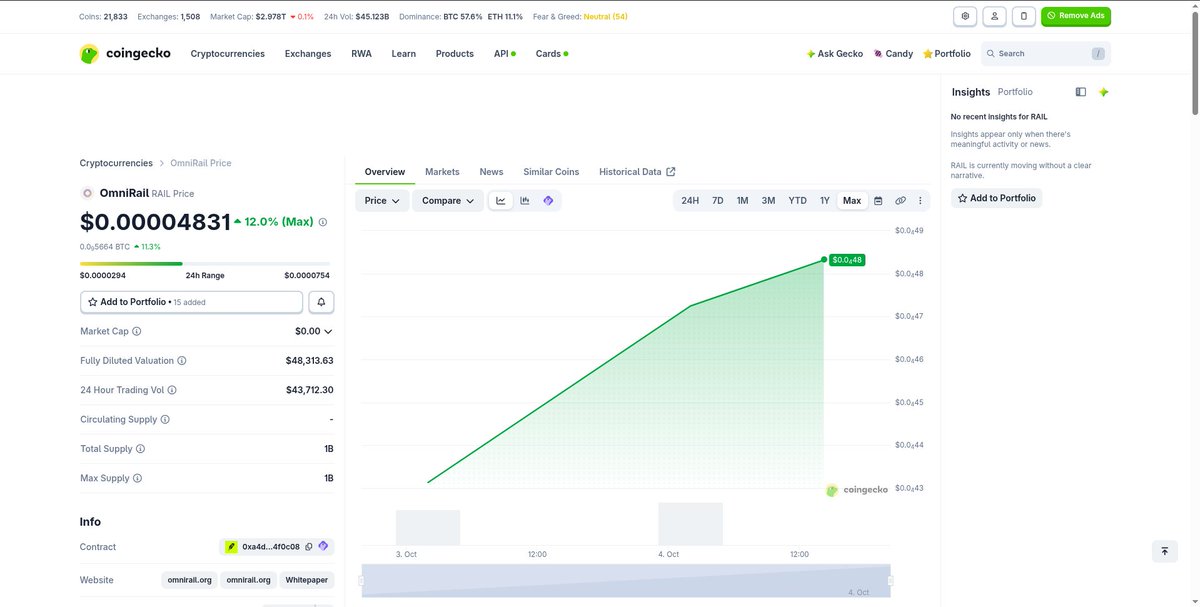Switch to the Similar Coins tab

tap(551, 172)
